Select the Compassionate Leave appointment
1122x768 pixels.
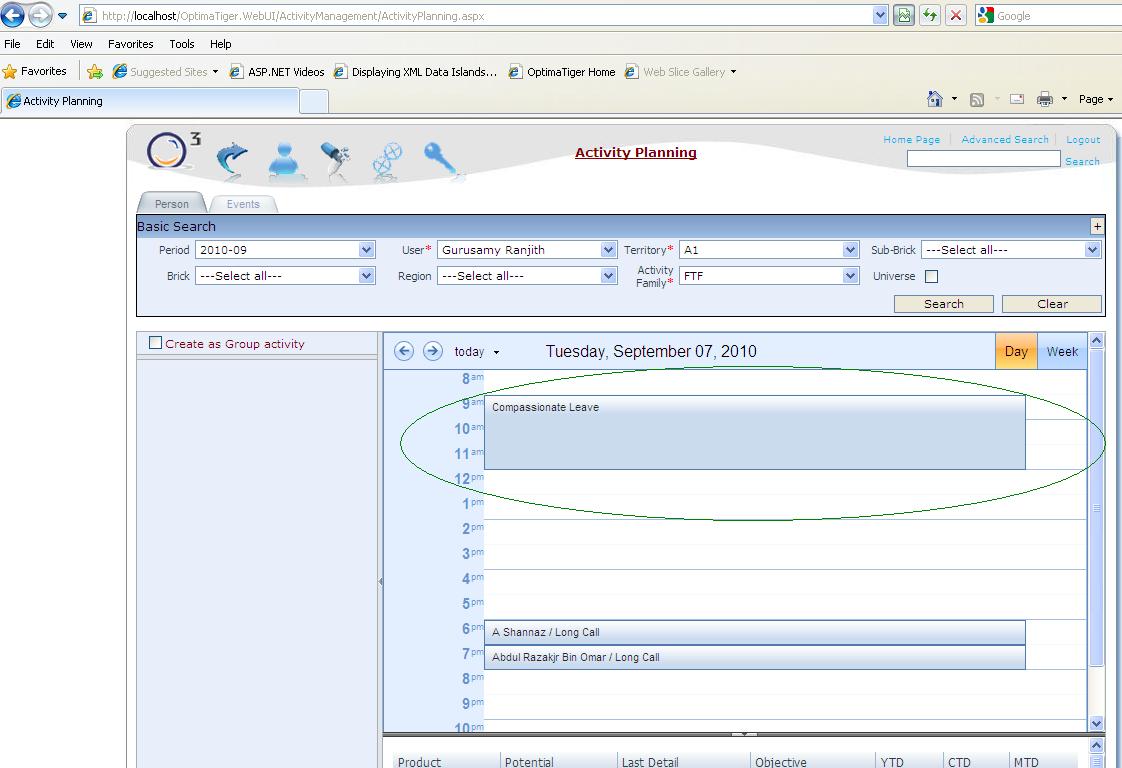click(x=755, y=432)
